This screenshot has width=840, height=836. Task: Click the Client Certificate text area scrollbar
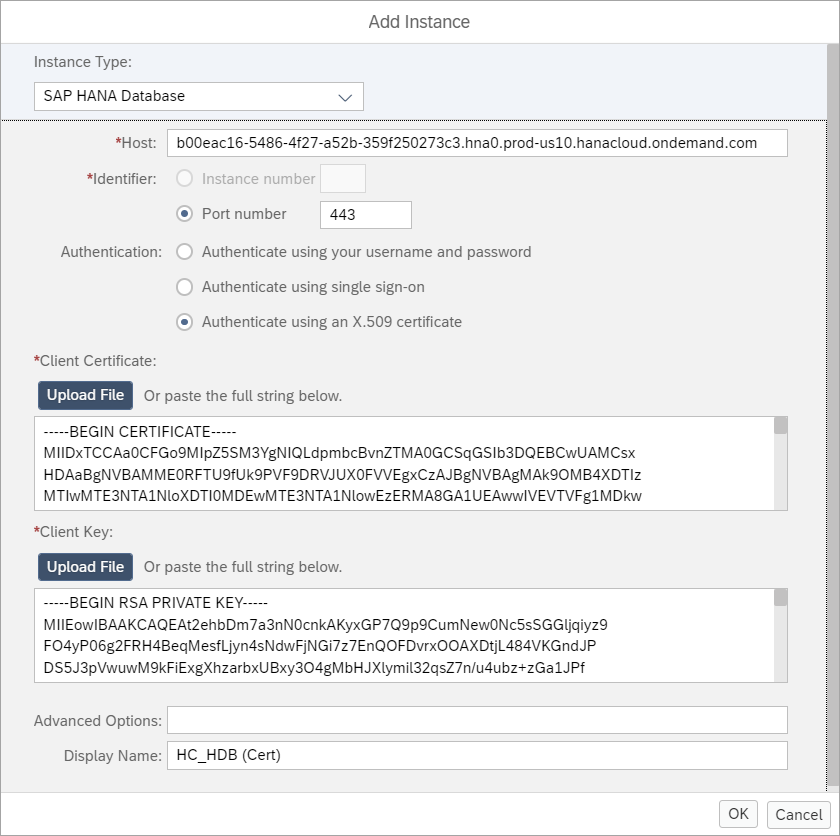click(x=781, y=464)
